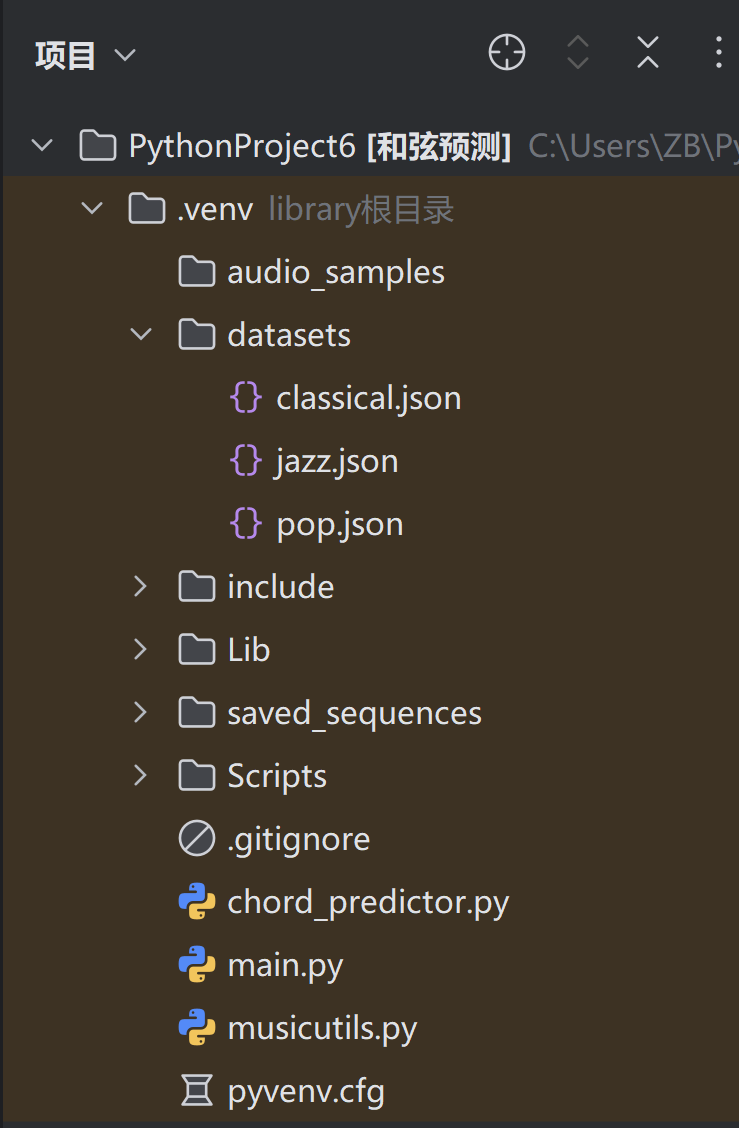Click the Expand Selected arrows icon

coord(577,53)
